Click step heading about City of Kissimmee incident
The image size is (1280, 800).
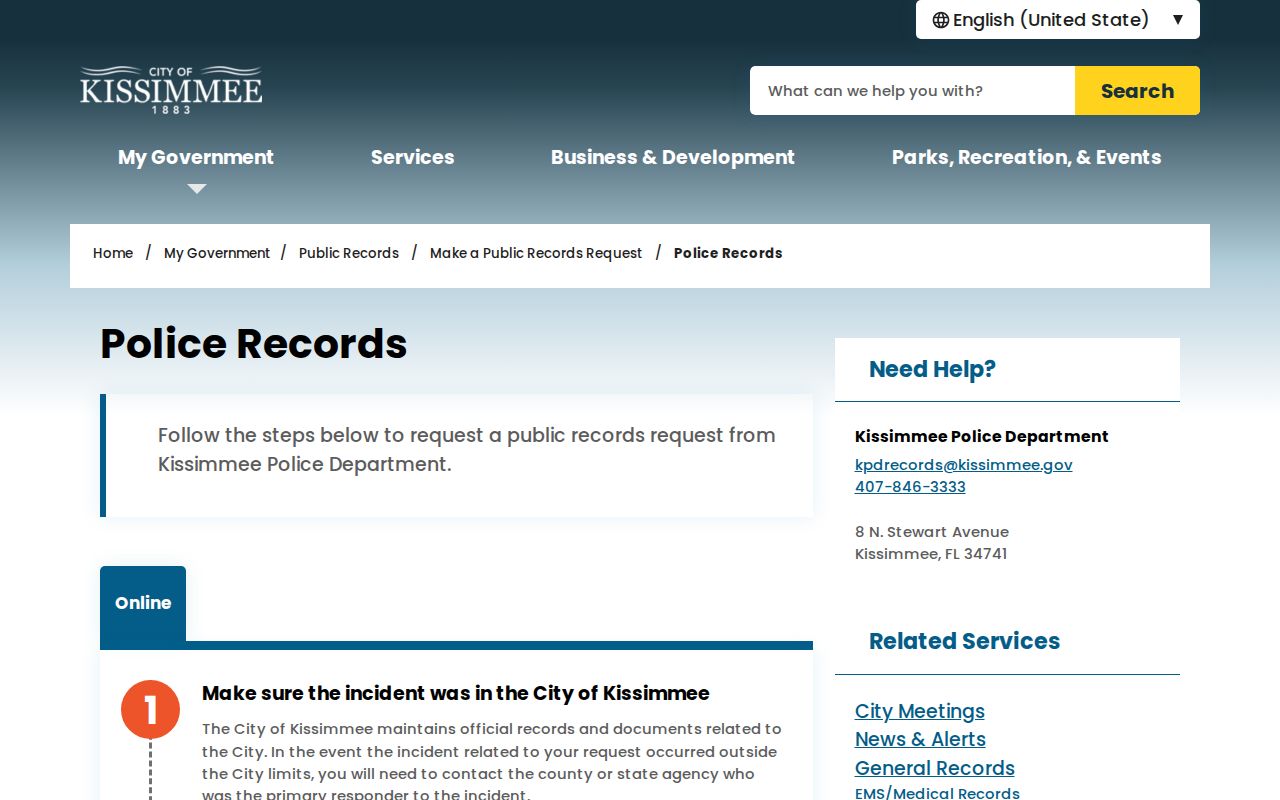[456, 693]
